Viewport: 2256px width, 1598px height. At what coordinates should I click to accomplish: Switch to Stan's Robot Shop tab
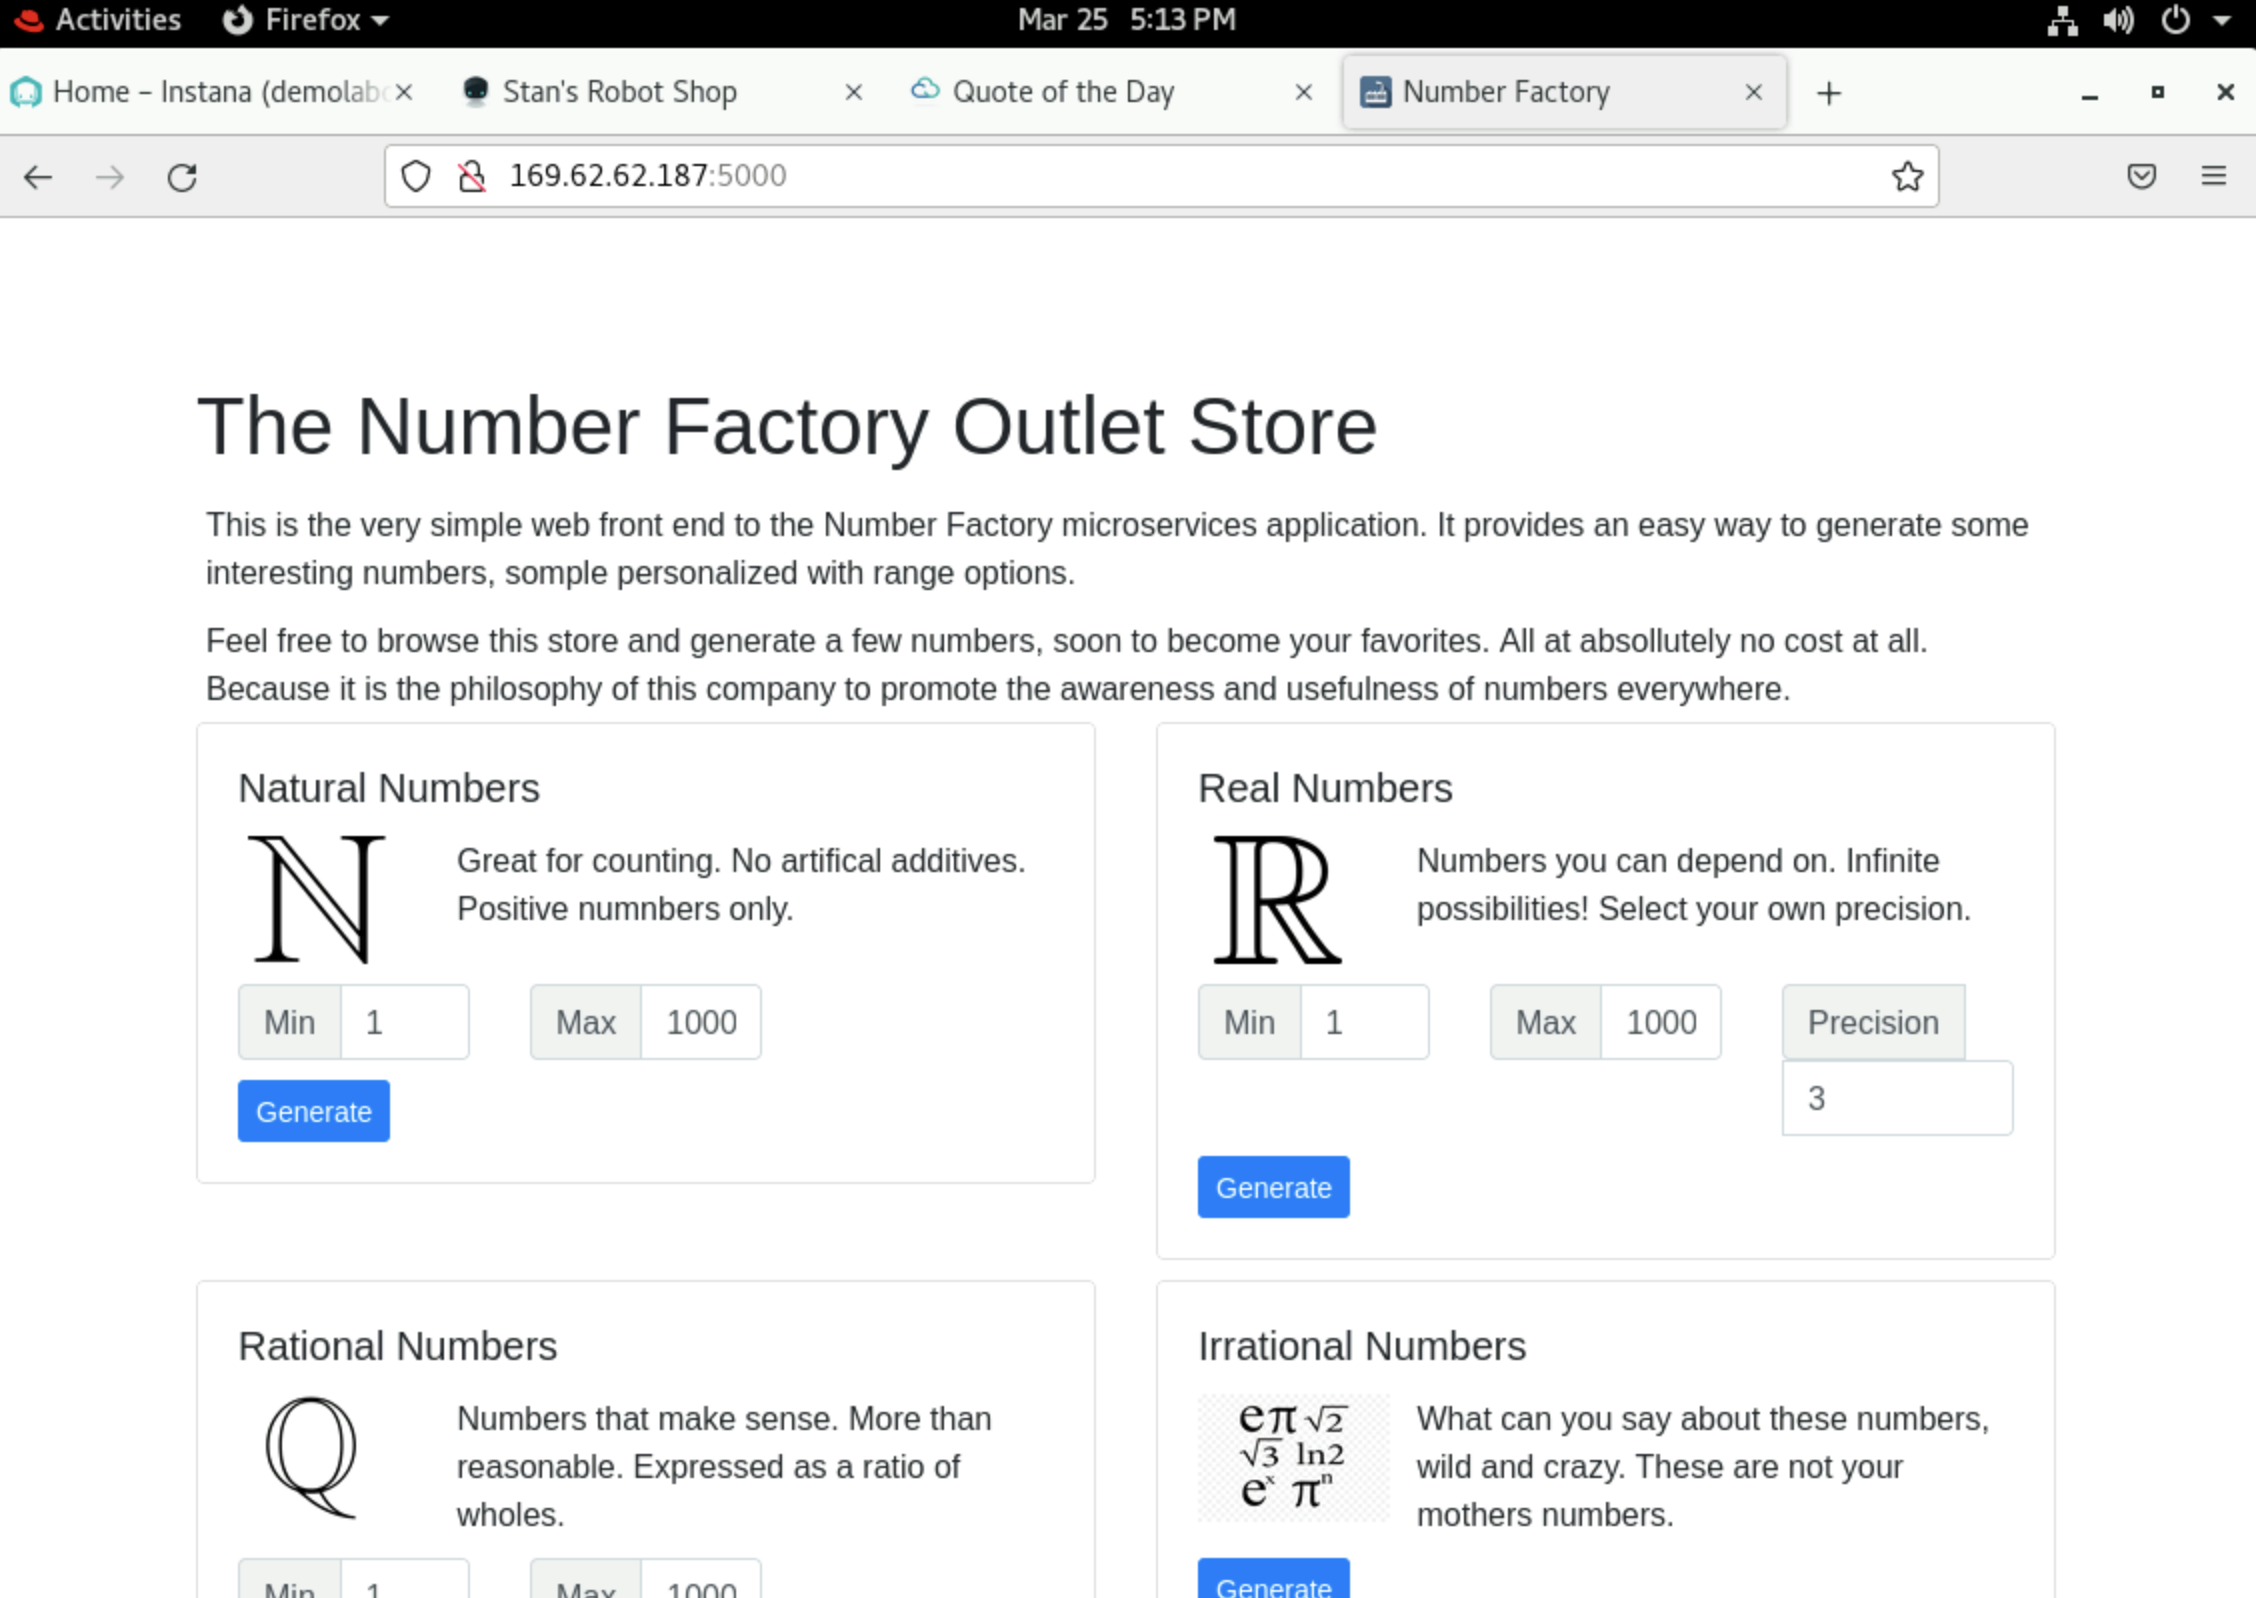click(x=660, y=92)
